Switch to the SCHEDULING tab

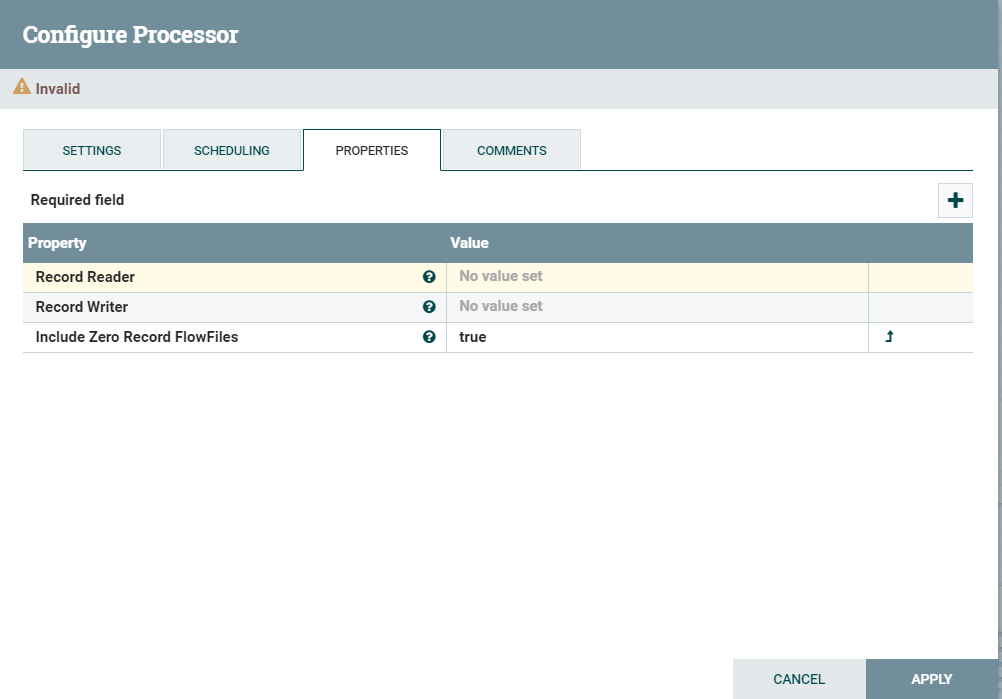pos(232,150)
